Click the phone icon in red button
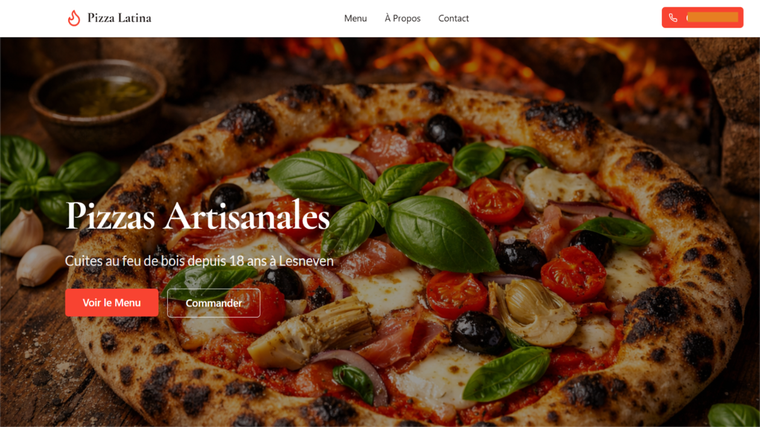Image resolution: width=760 pixels, height=427 pixels. pos(673,18)
